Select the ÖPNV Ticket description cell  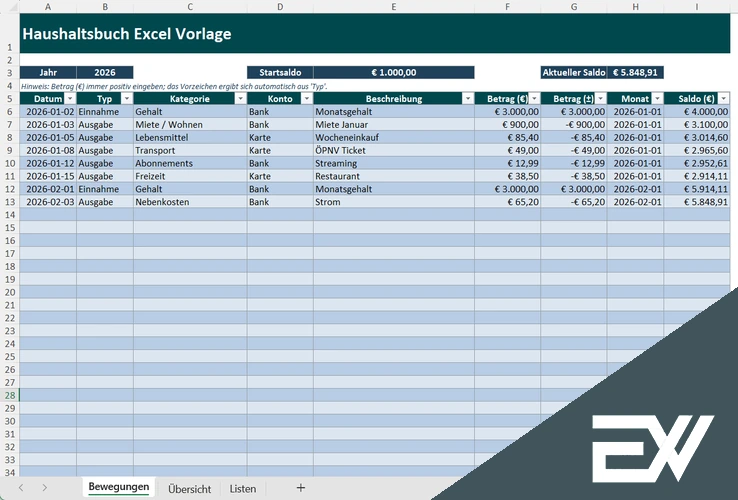pos(393,150)
